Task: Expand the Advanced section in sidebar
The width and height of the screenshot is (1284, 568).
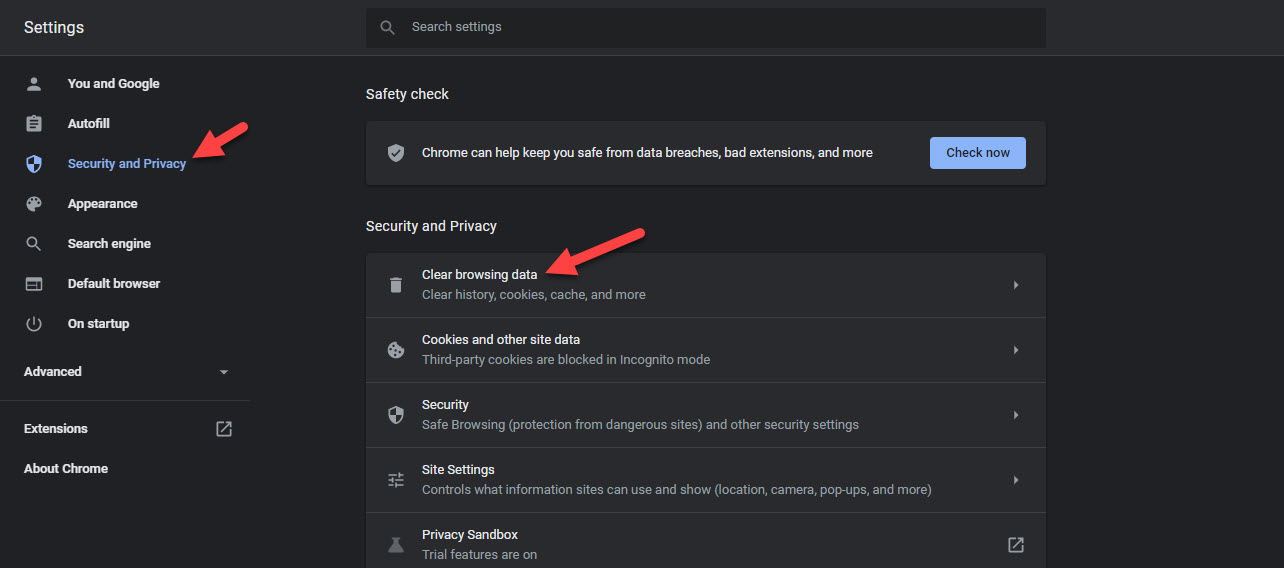Action: click(x=223, y=372)
